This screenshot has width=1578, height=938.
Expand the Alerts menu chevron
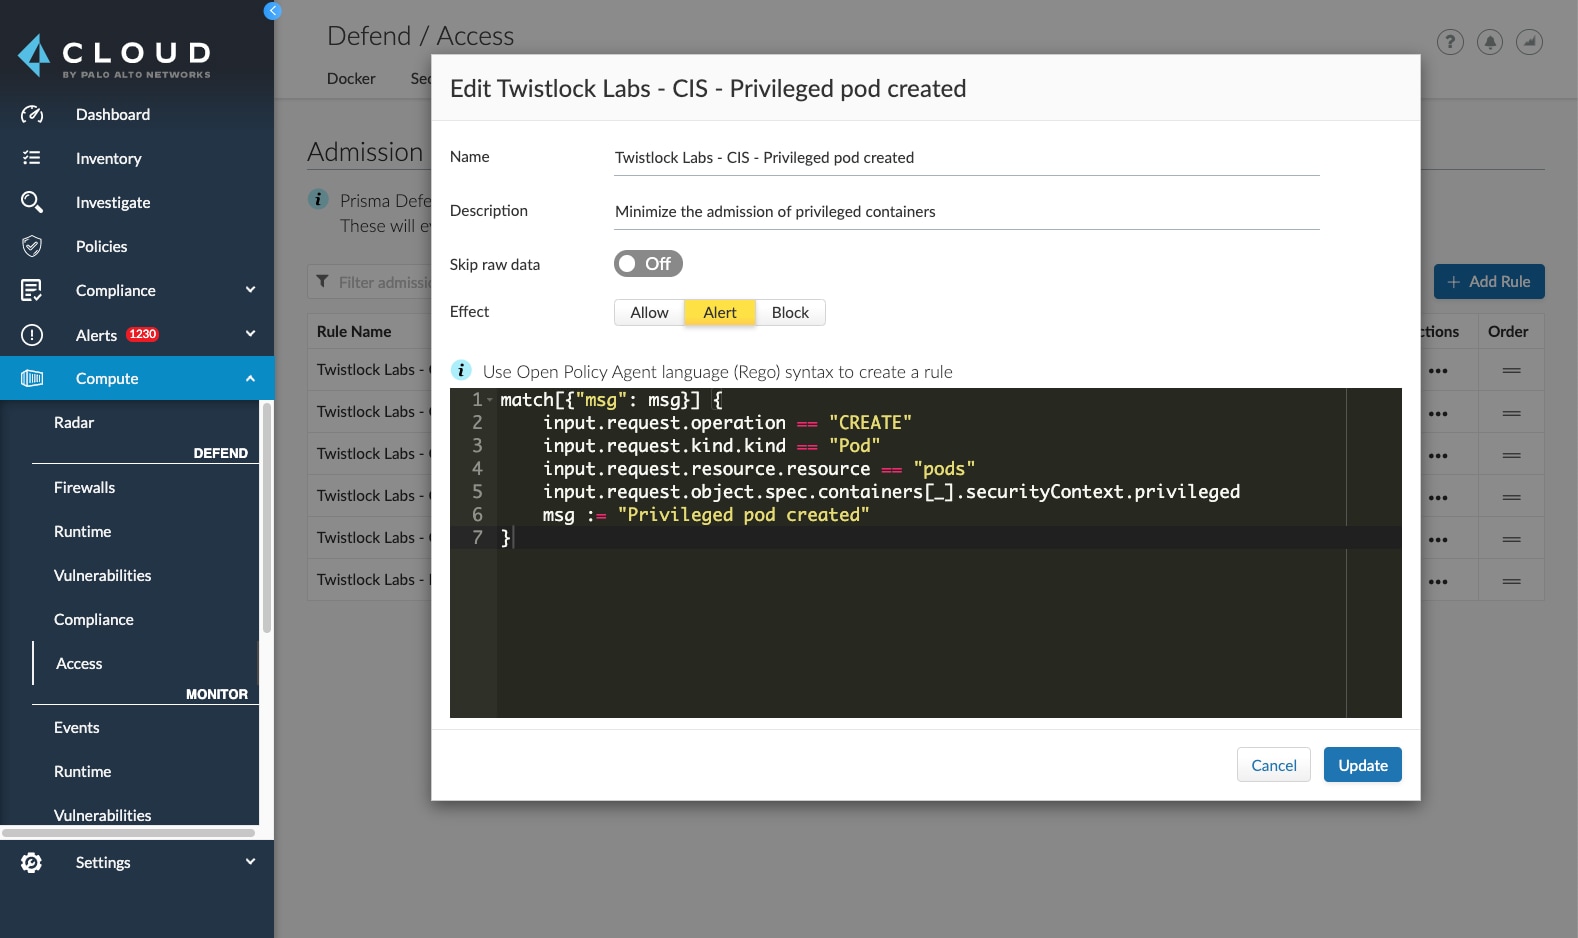(x=250, y=334)
